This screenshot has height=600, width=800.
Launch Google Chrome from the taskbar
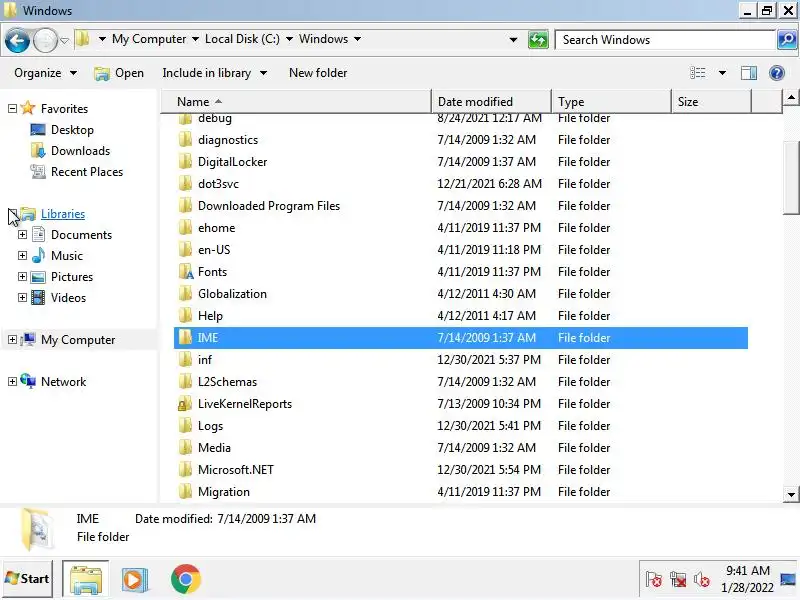[186, 579]
